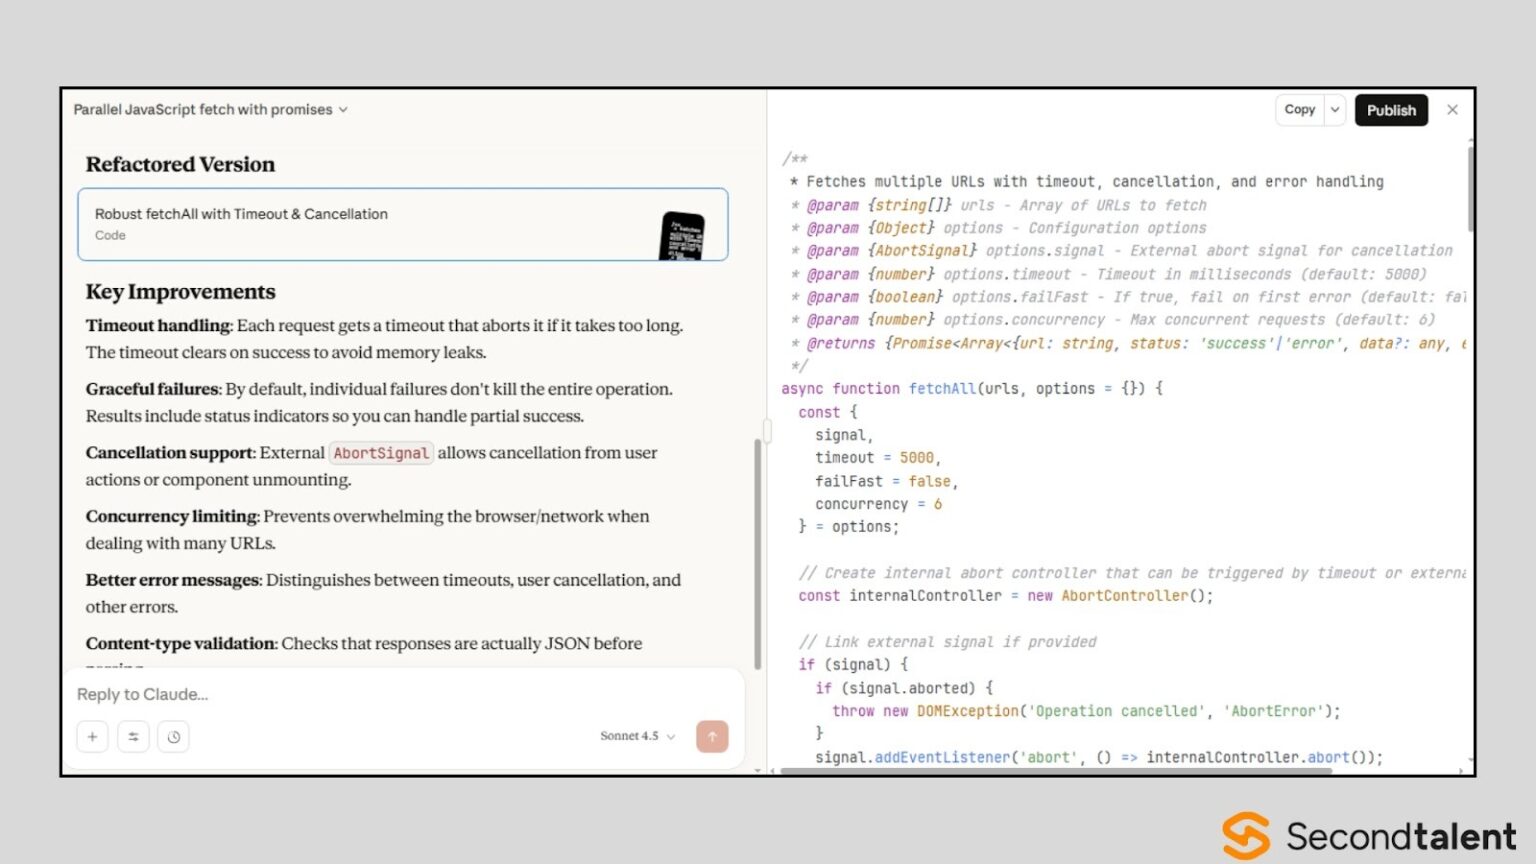Click the Refactored Version heading
This screenshot has width=1536, height=864.
pos(180,164)
